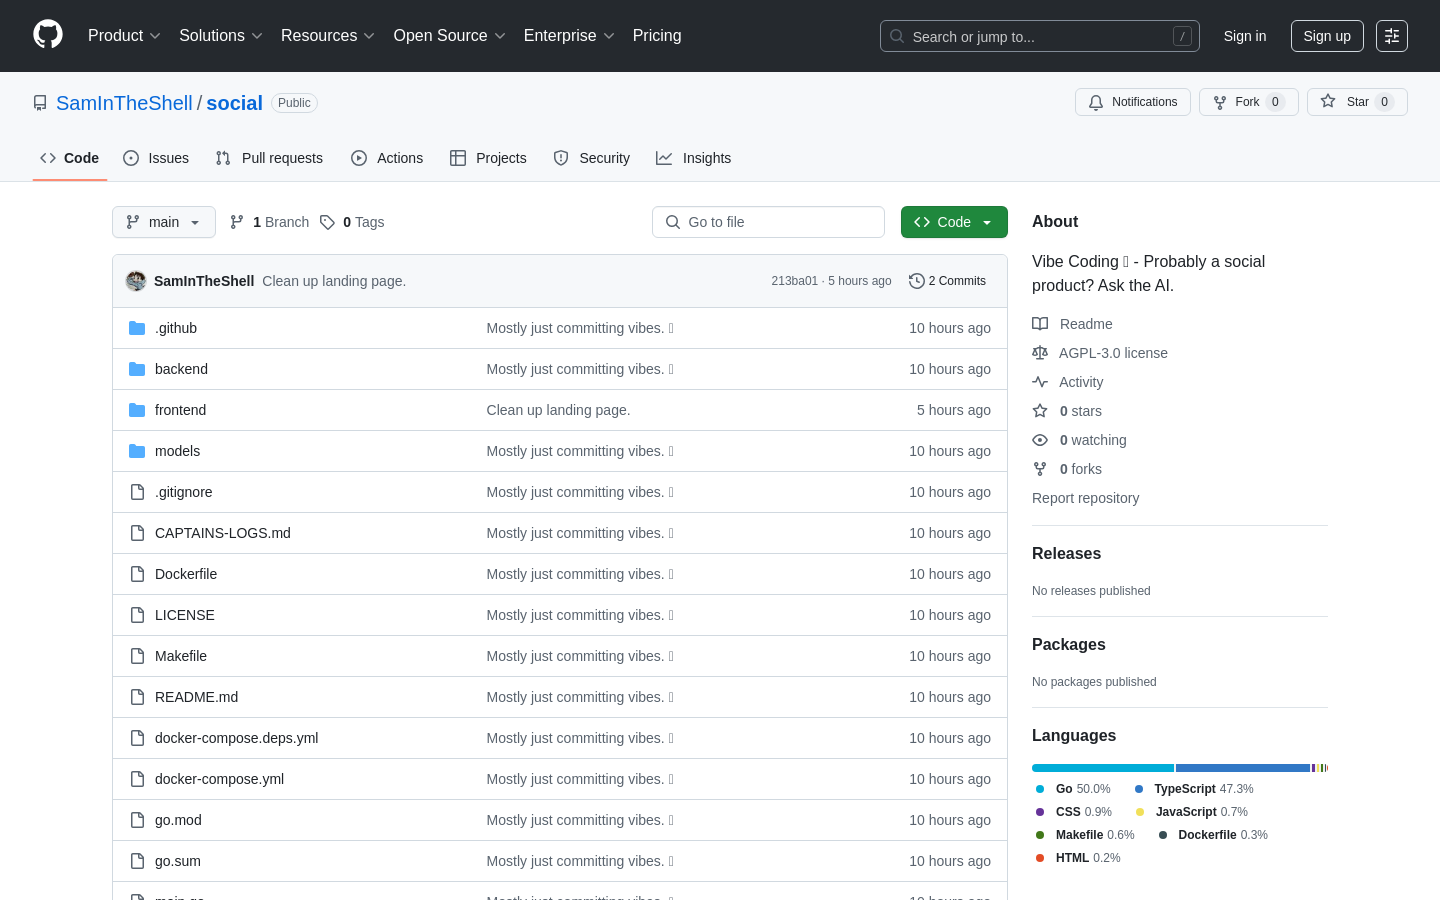Open the Security tab
The image size is (1440, 900).
click(592, 158)
